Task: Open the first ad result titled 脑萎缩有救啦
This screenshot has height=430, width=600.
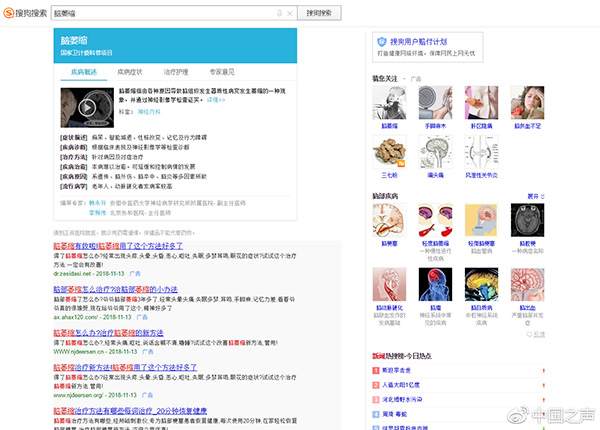Action: click(x=118, y=246)
